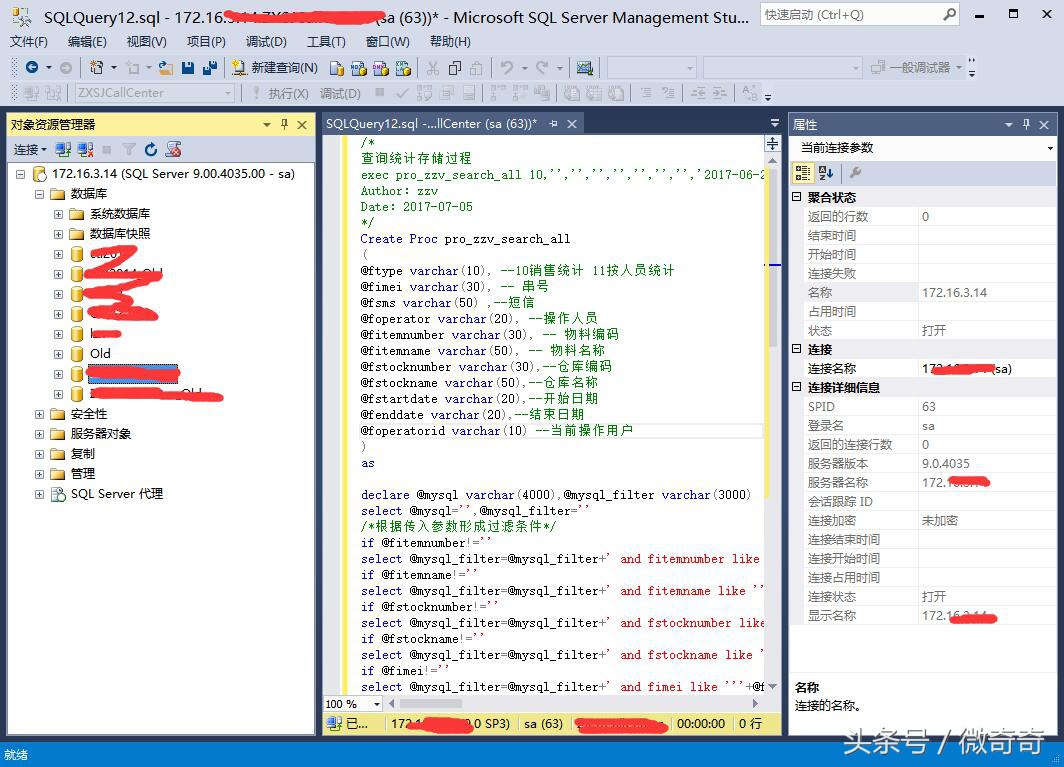Click the XMLA query icon
Image resolution: width=1064 pixels, height=767 pixels.
click(x=404, y=68)
